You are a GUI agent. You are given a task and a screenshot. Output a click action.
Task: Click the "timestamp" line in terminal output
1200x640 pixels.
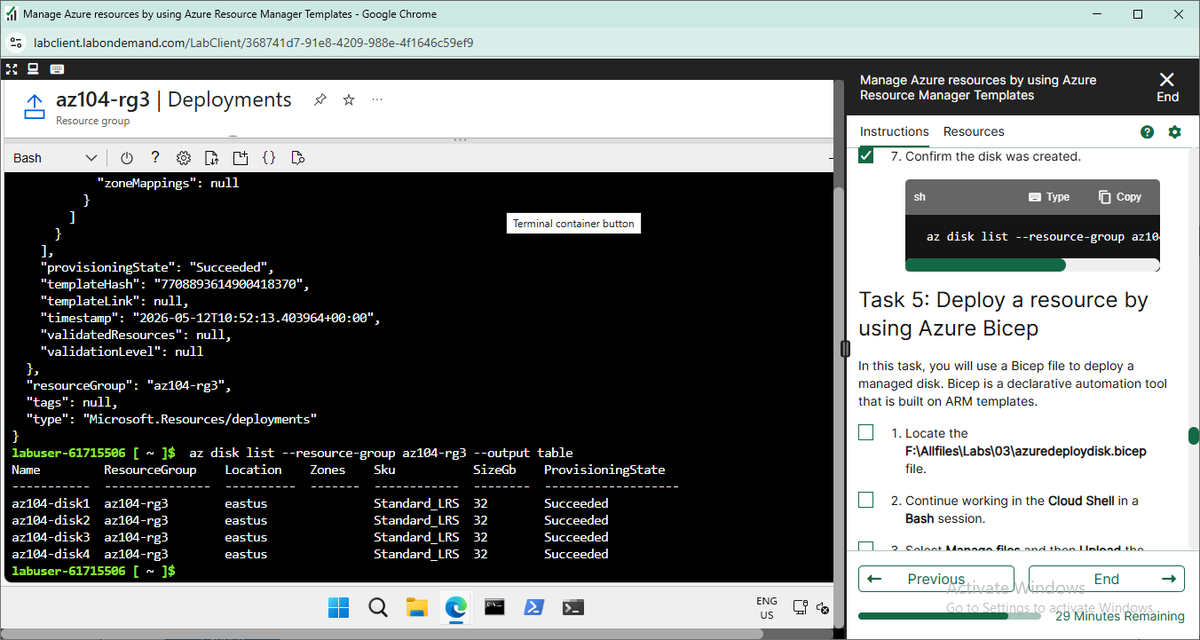[x=211, y=318]
